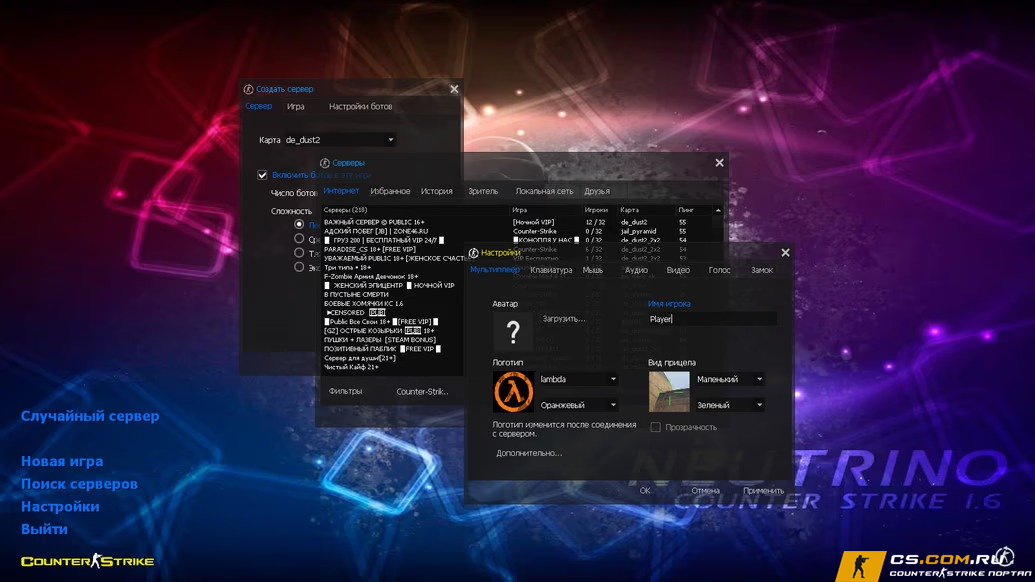Click Отмена in the Настройки window

pos(706,491)
